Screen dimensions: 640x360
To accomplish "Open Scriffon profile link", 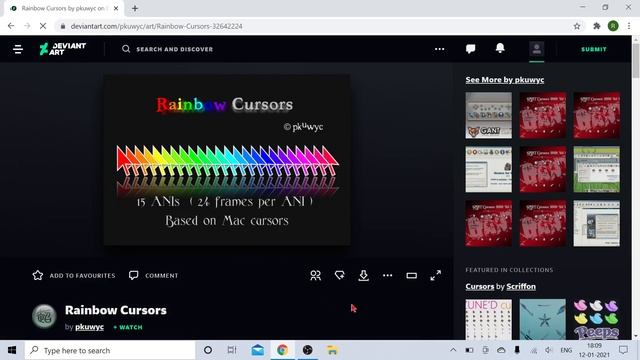I will click(x=521, y=287).
